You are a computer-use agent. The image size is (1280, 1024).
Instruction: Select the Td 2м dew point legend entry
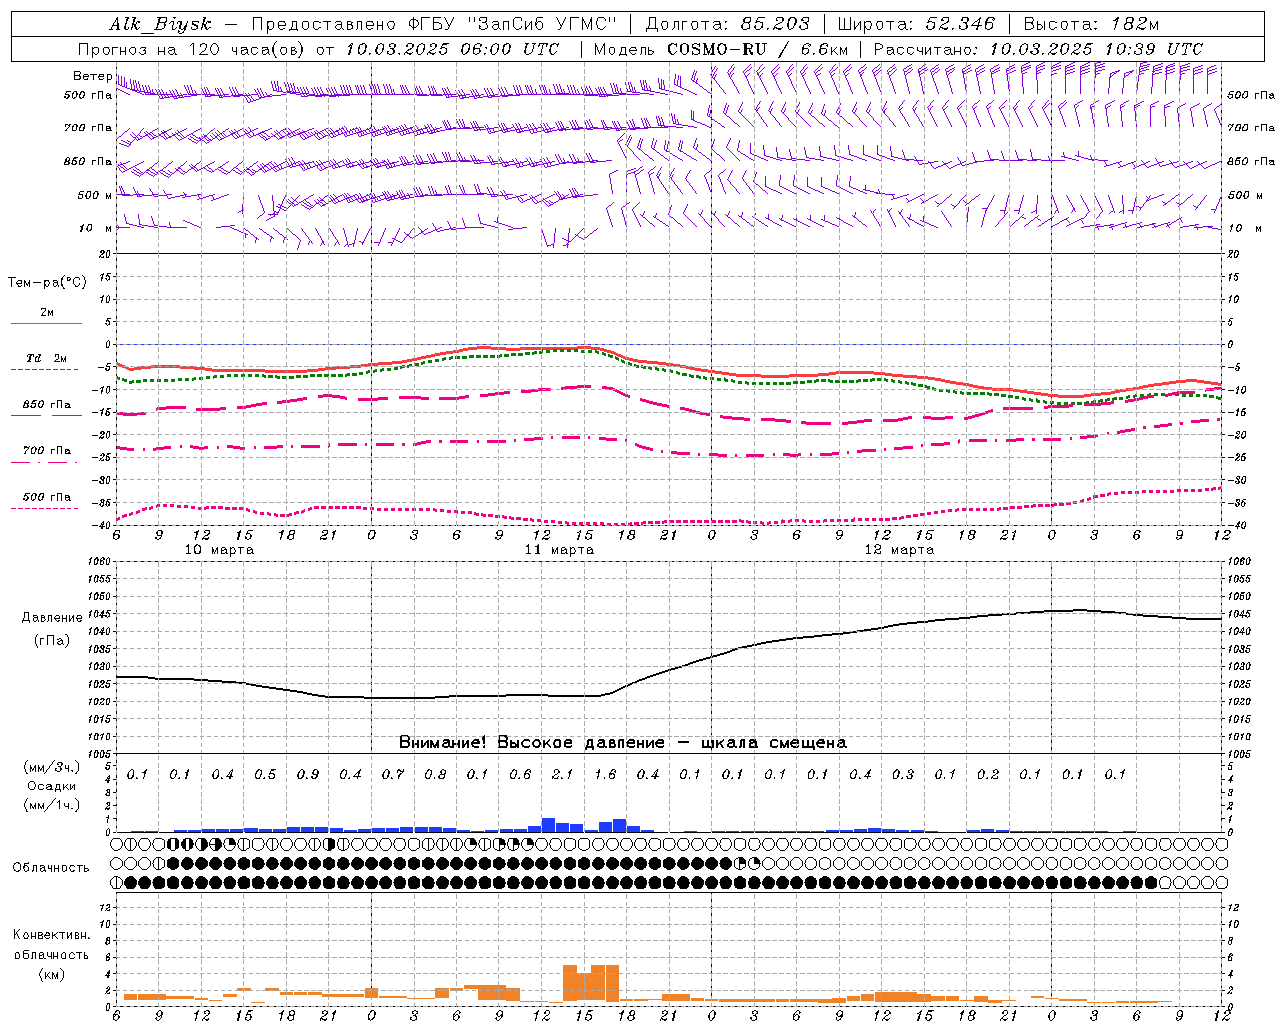(x=47, y=358)
